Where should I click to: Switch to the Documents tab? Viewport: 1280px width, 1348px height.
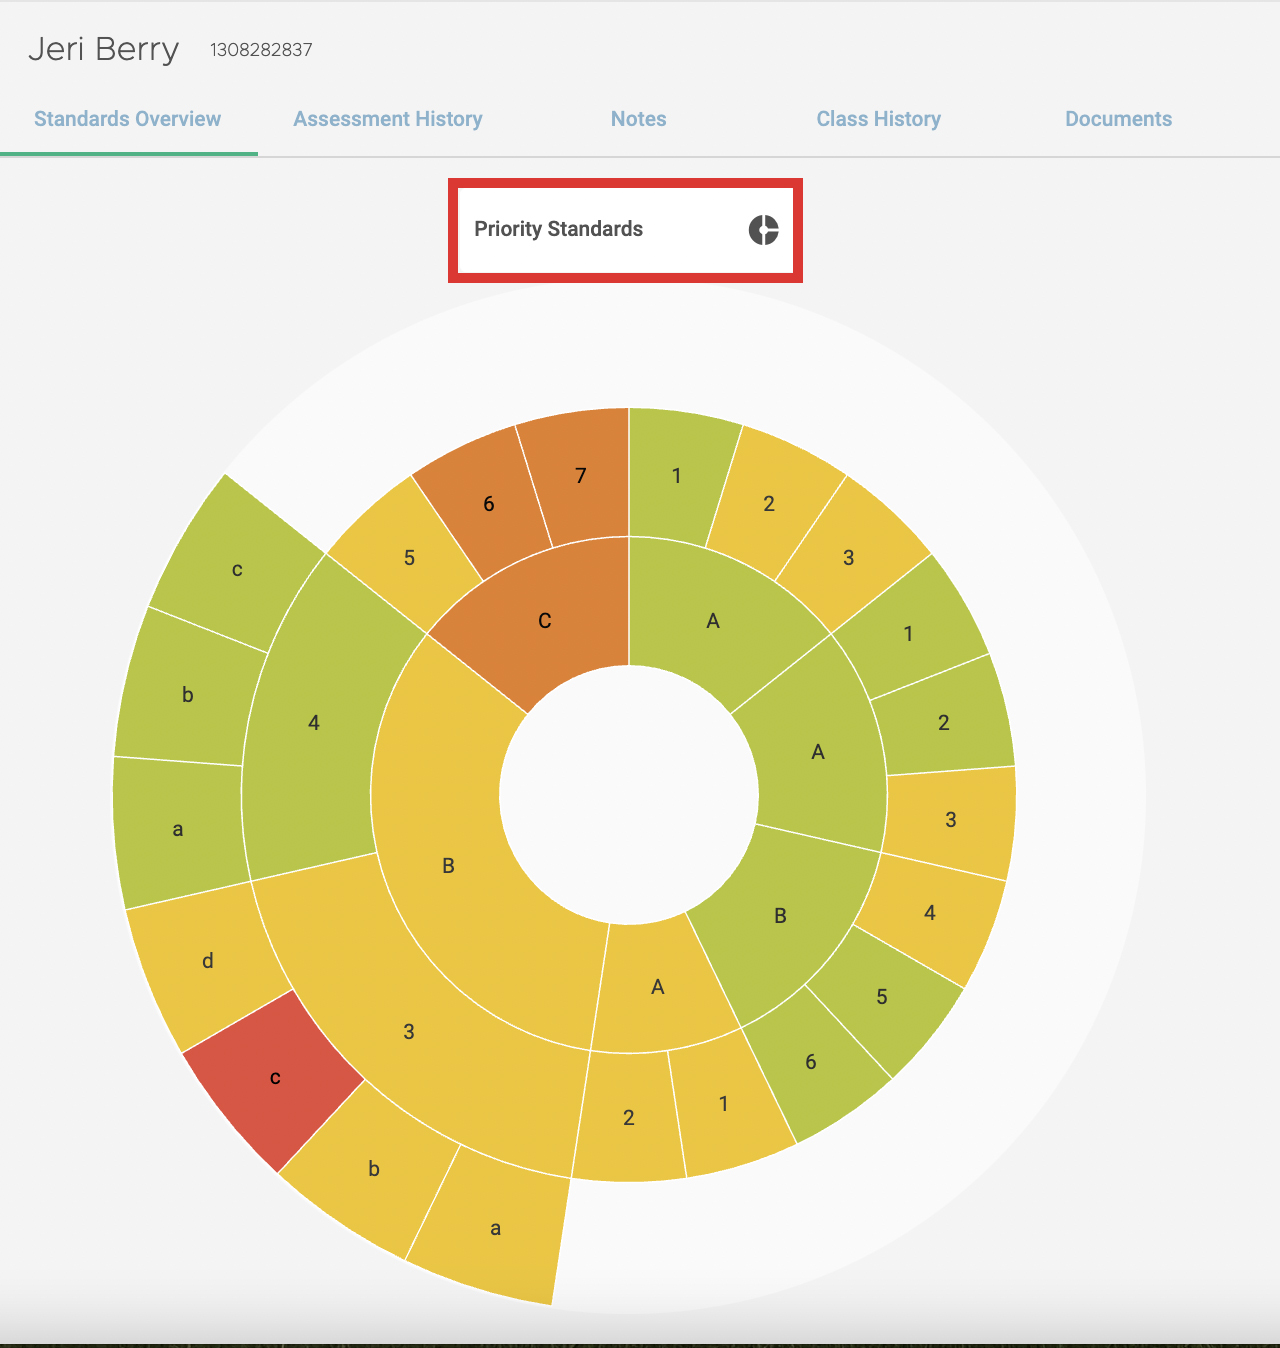1118,119
